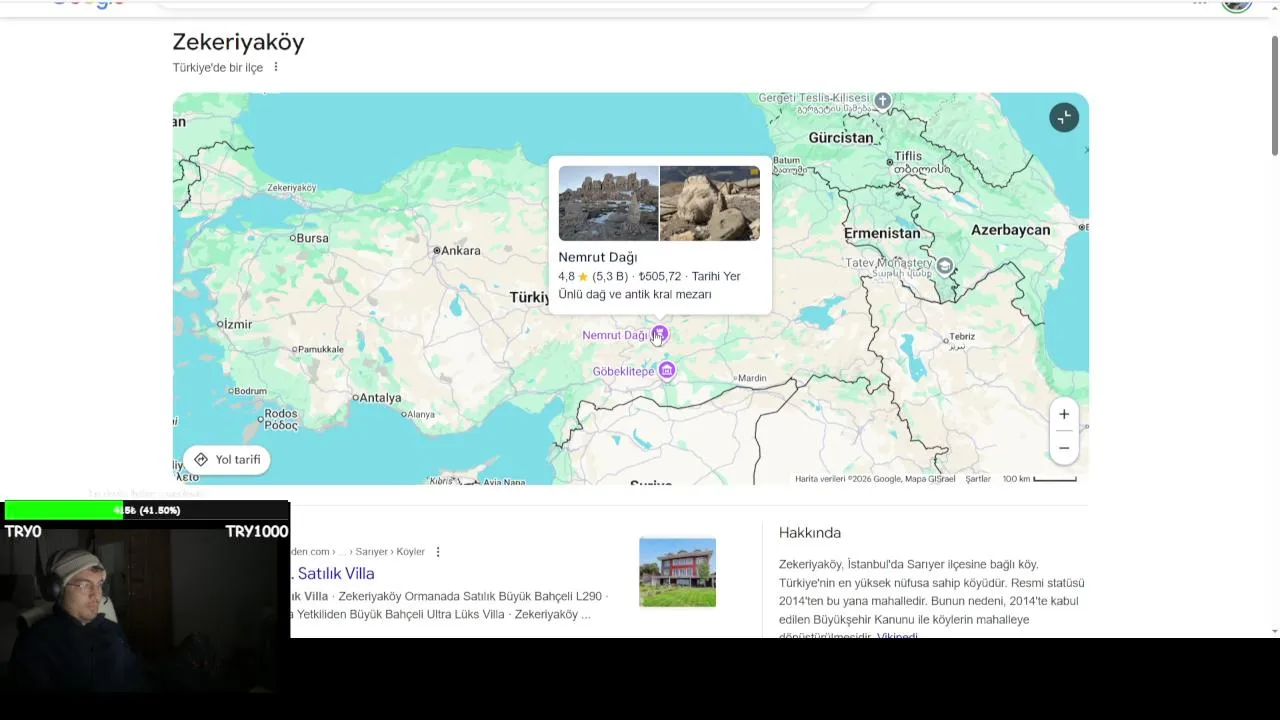Click the Şartlar link on the map
The image size is (1280, 720).
[978, 479]
